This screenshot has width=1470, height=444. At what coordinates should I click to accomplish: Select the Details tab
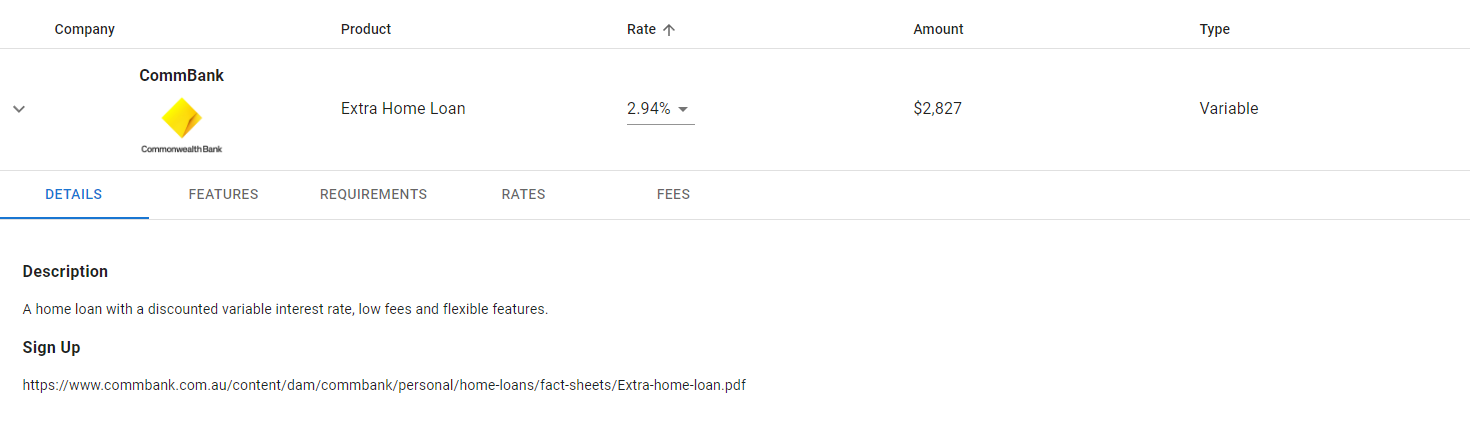(x=74, y=194)
